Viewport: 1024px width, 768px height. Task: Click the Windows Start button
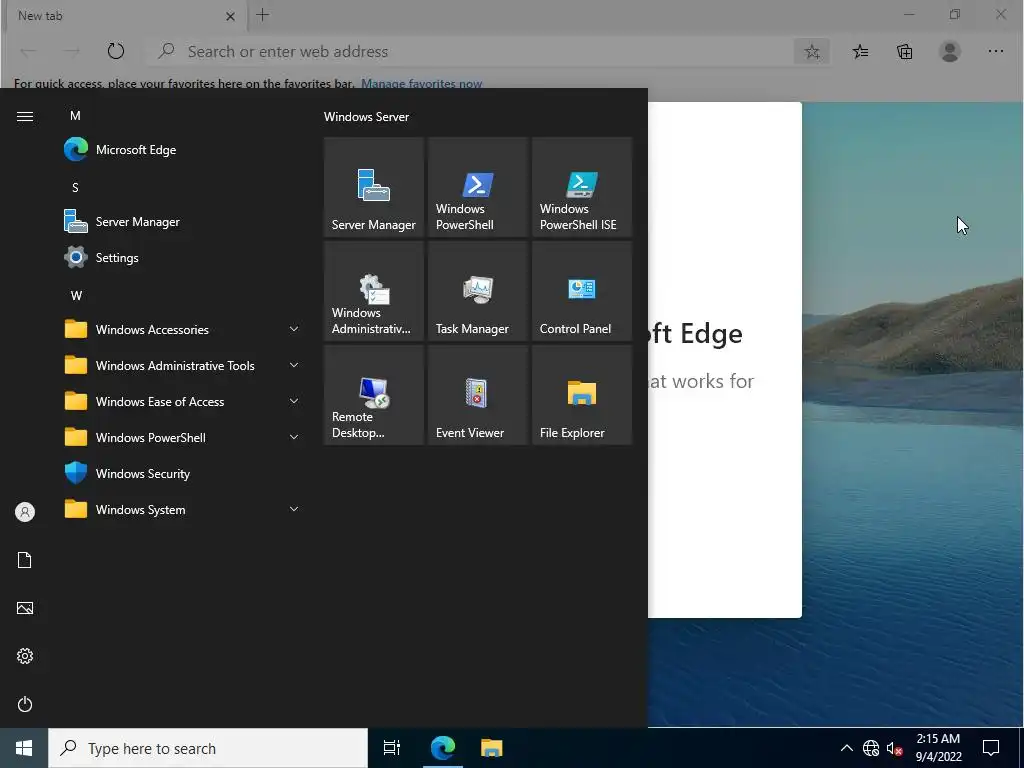coord(24,748)
